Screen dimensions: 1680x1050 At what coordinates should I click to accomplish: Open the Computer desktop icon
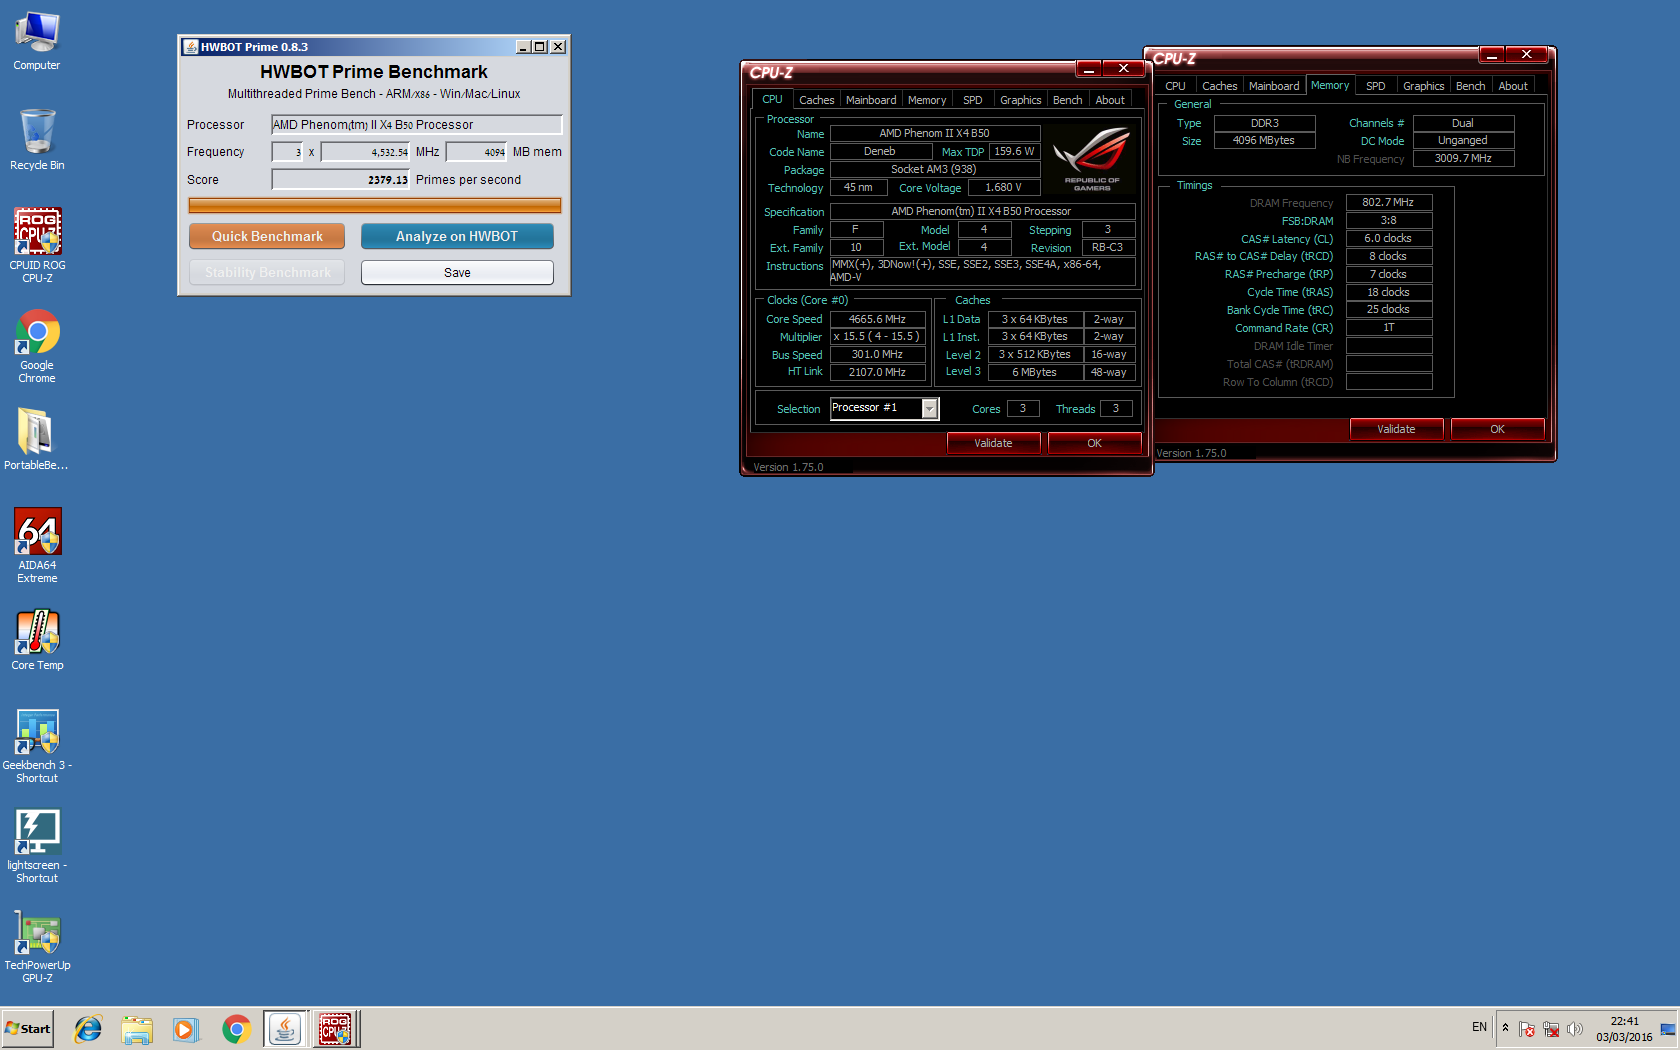37,42
